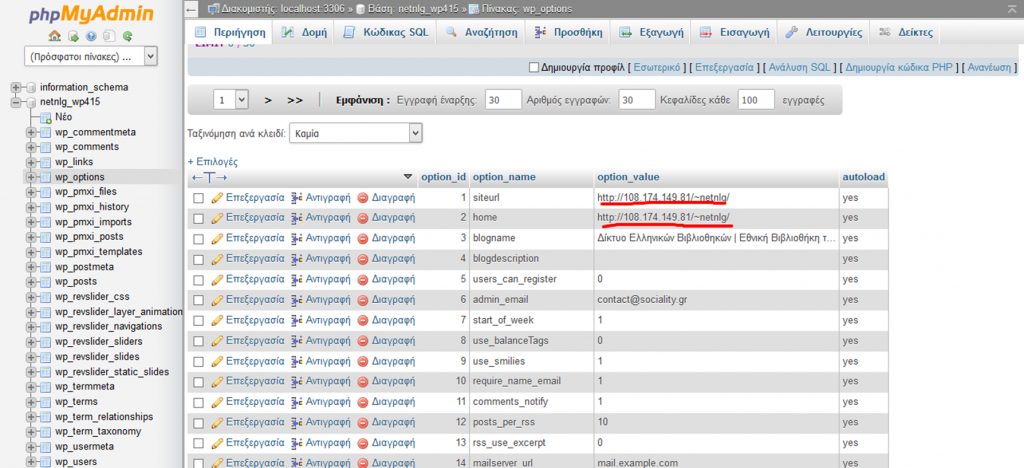Click the Εγγραφή έναρξης input field
Viewport: 1024px width, 468px height.
503,100
